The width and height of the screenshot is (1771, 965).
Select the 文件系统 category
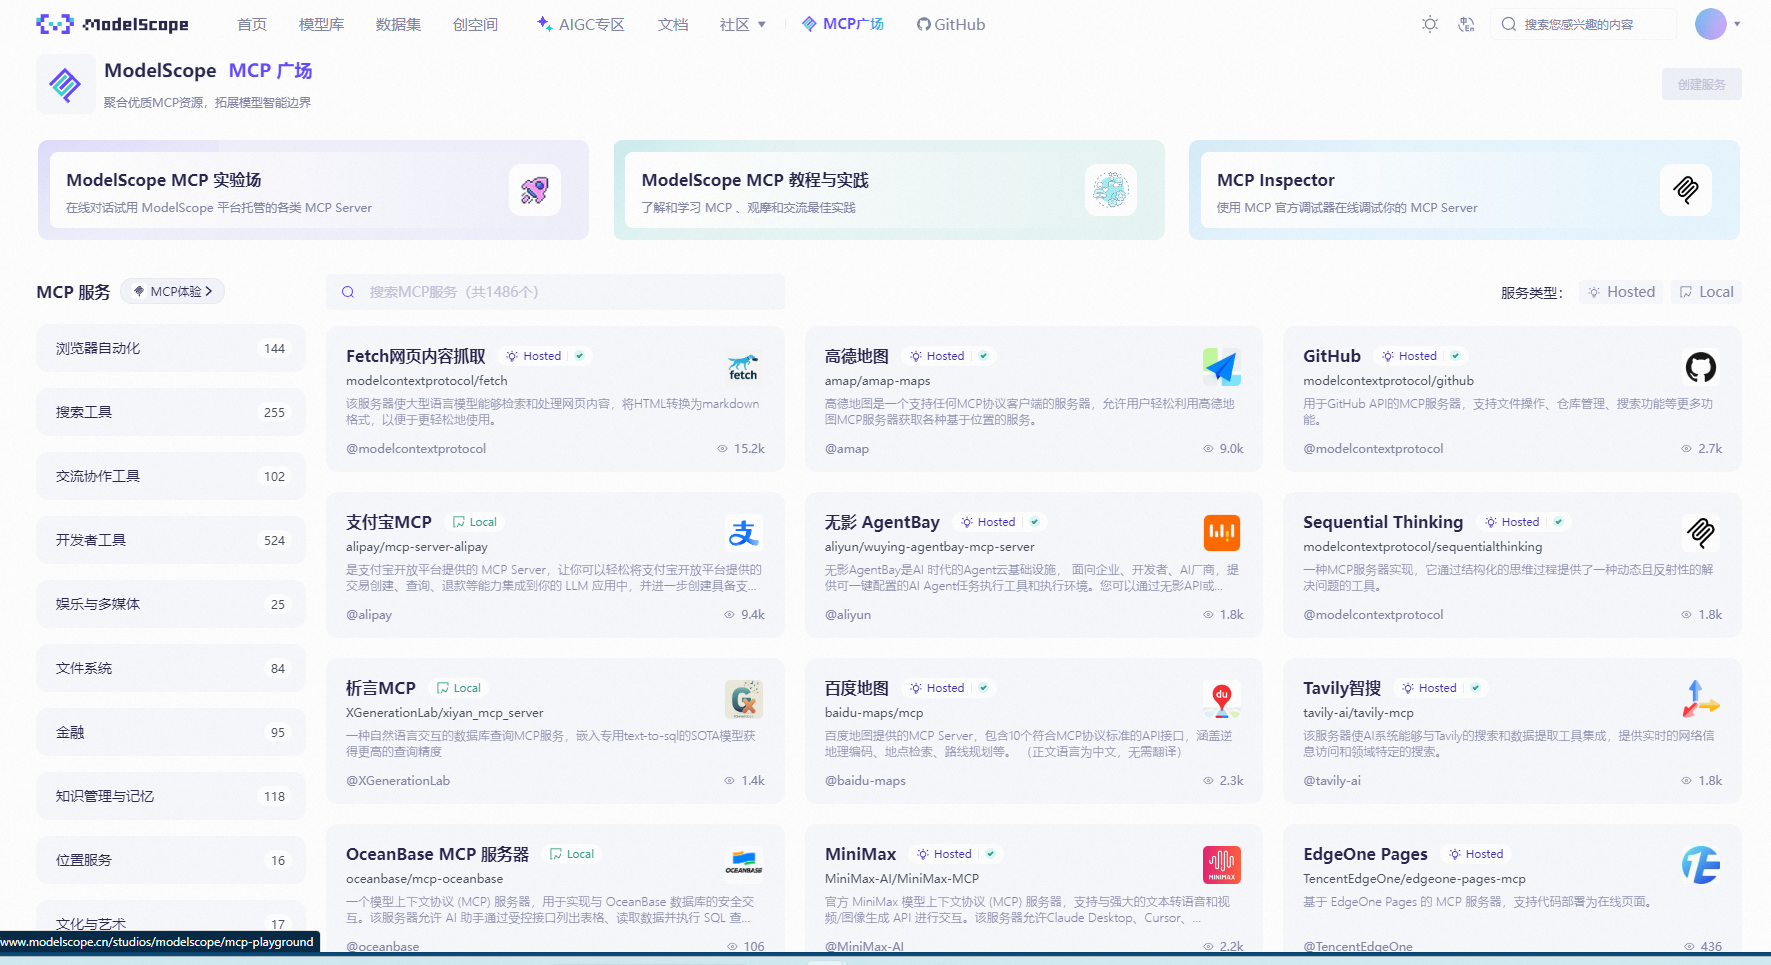pos(171,668)
